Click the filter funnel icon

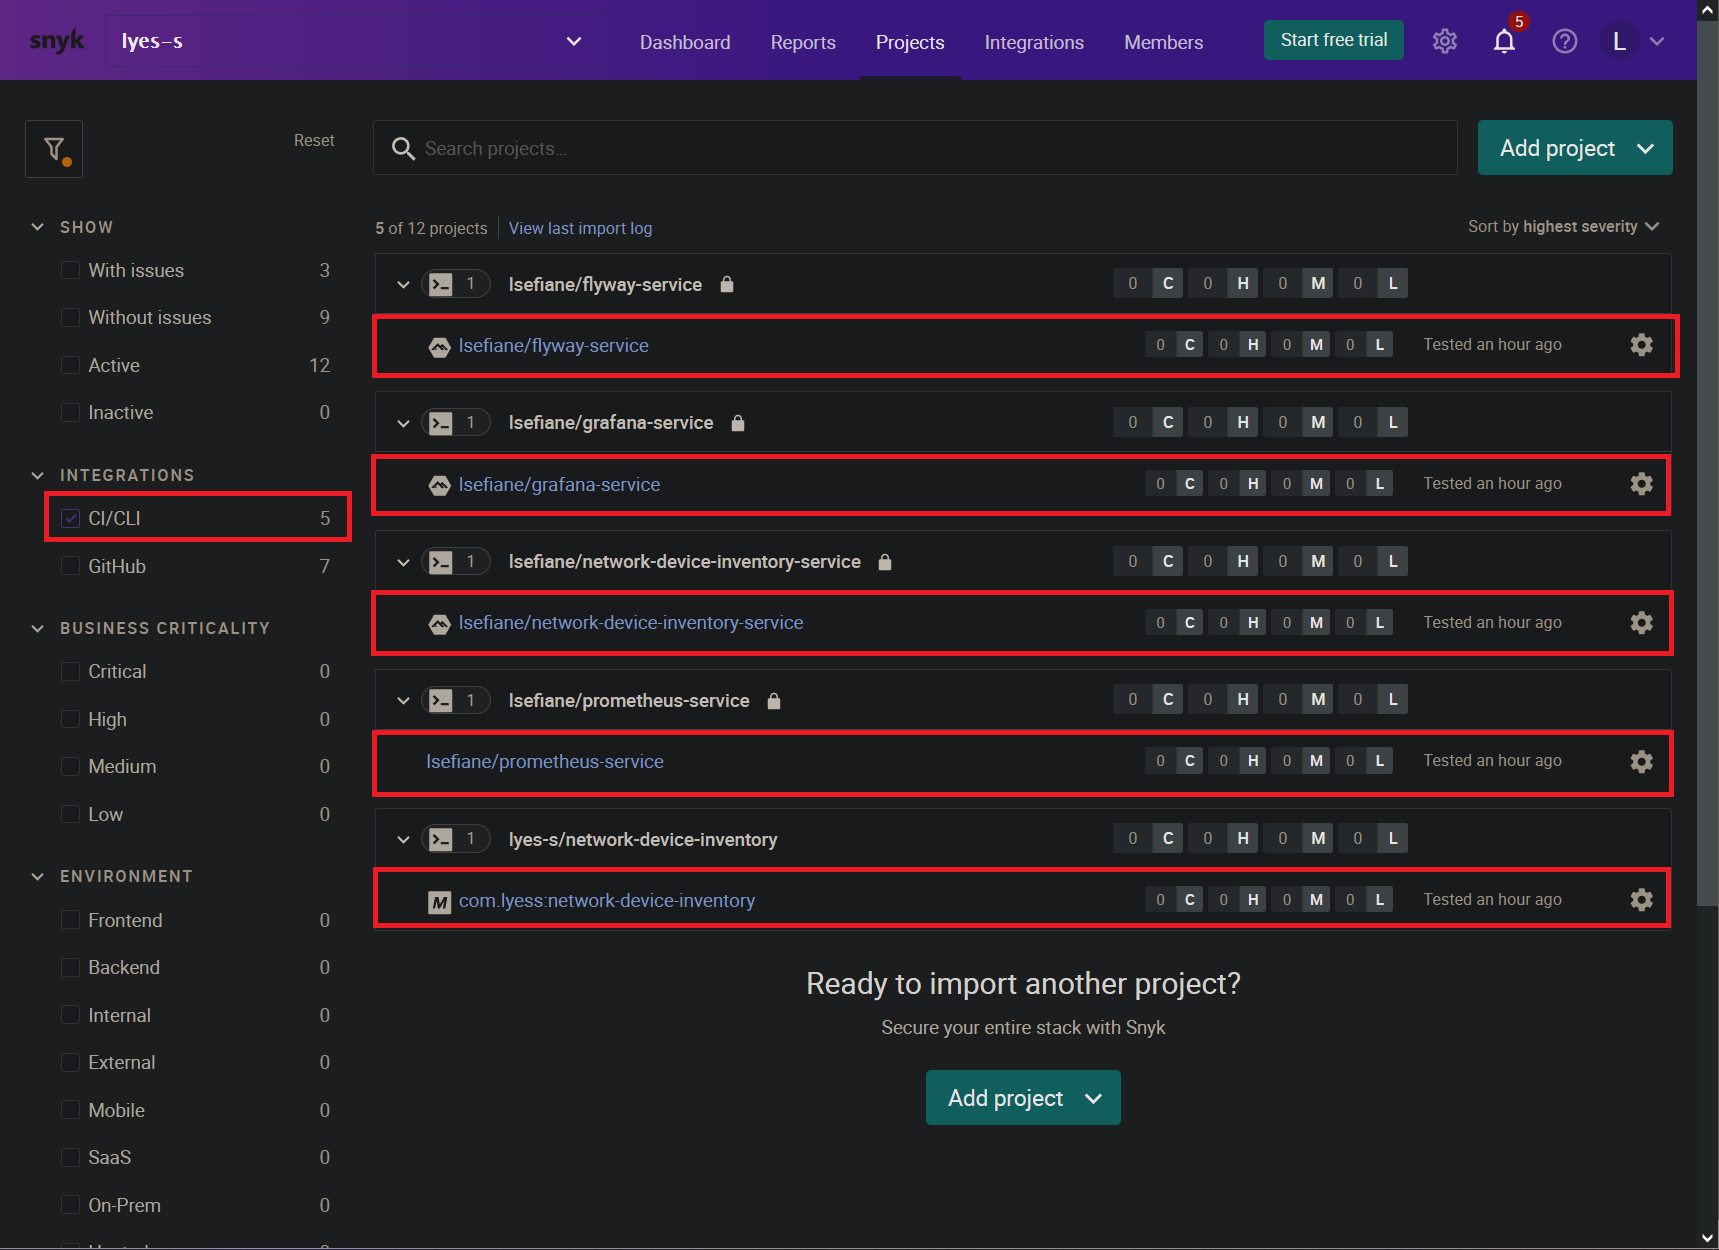[x=54, y=149]
